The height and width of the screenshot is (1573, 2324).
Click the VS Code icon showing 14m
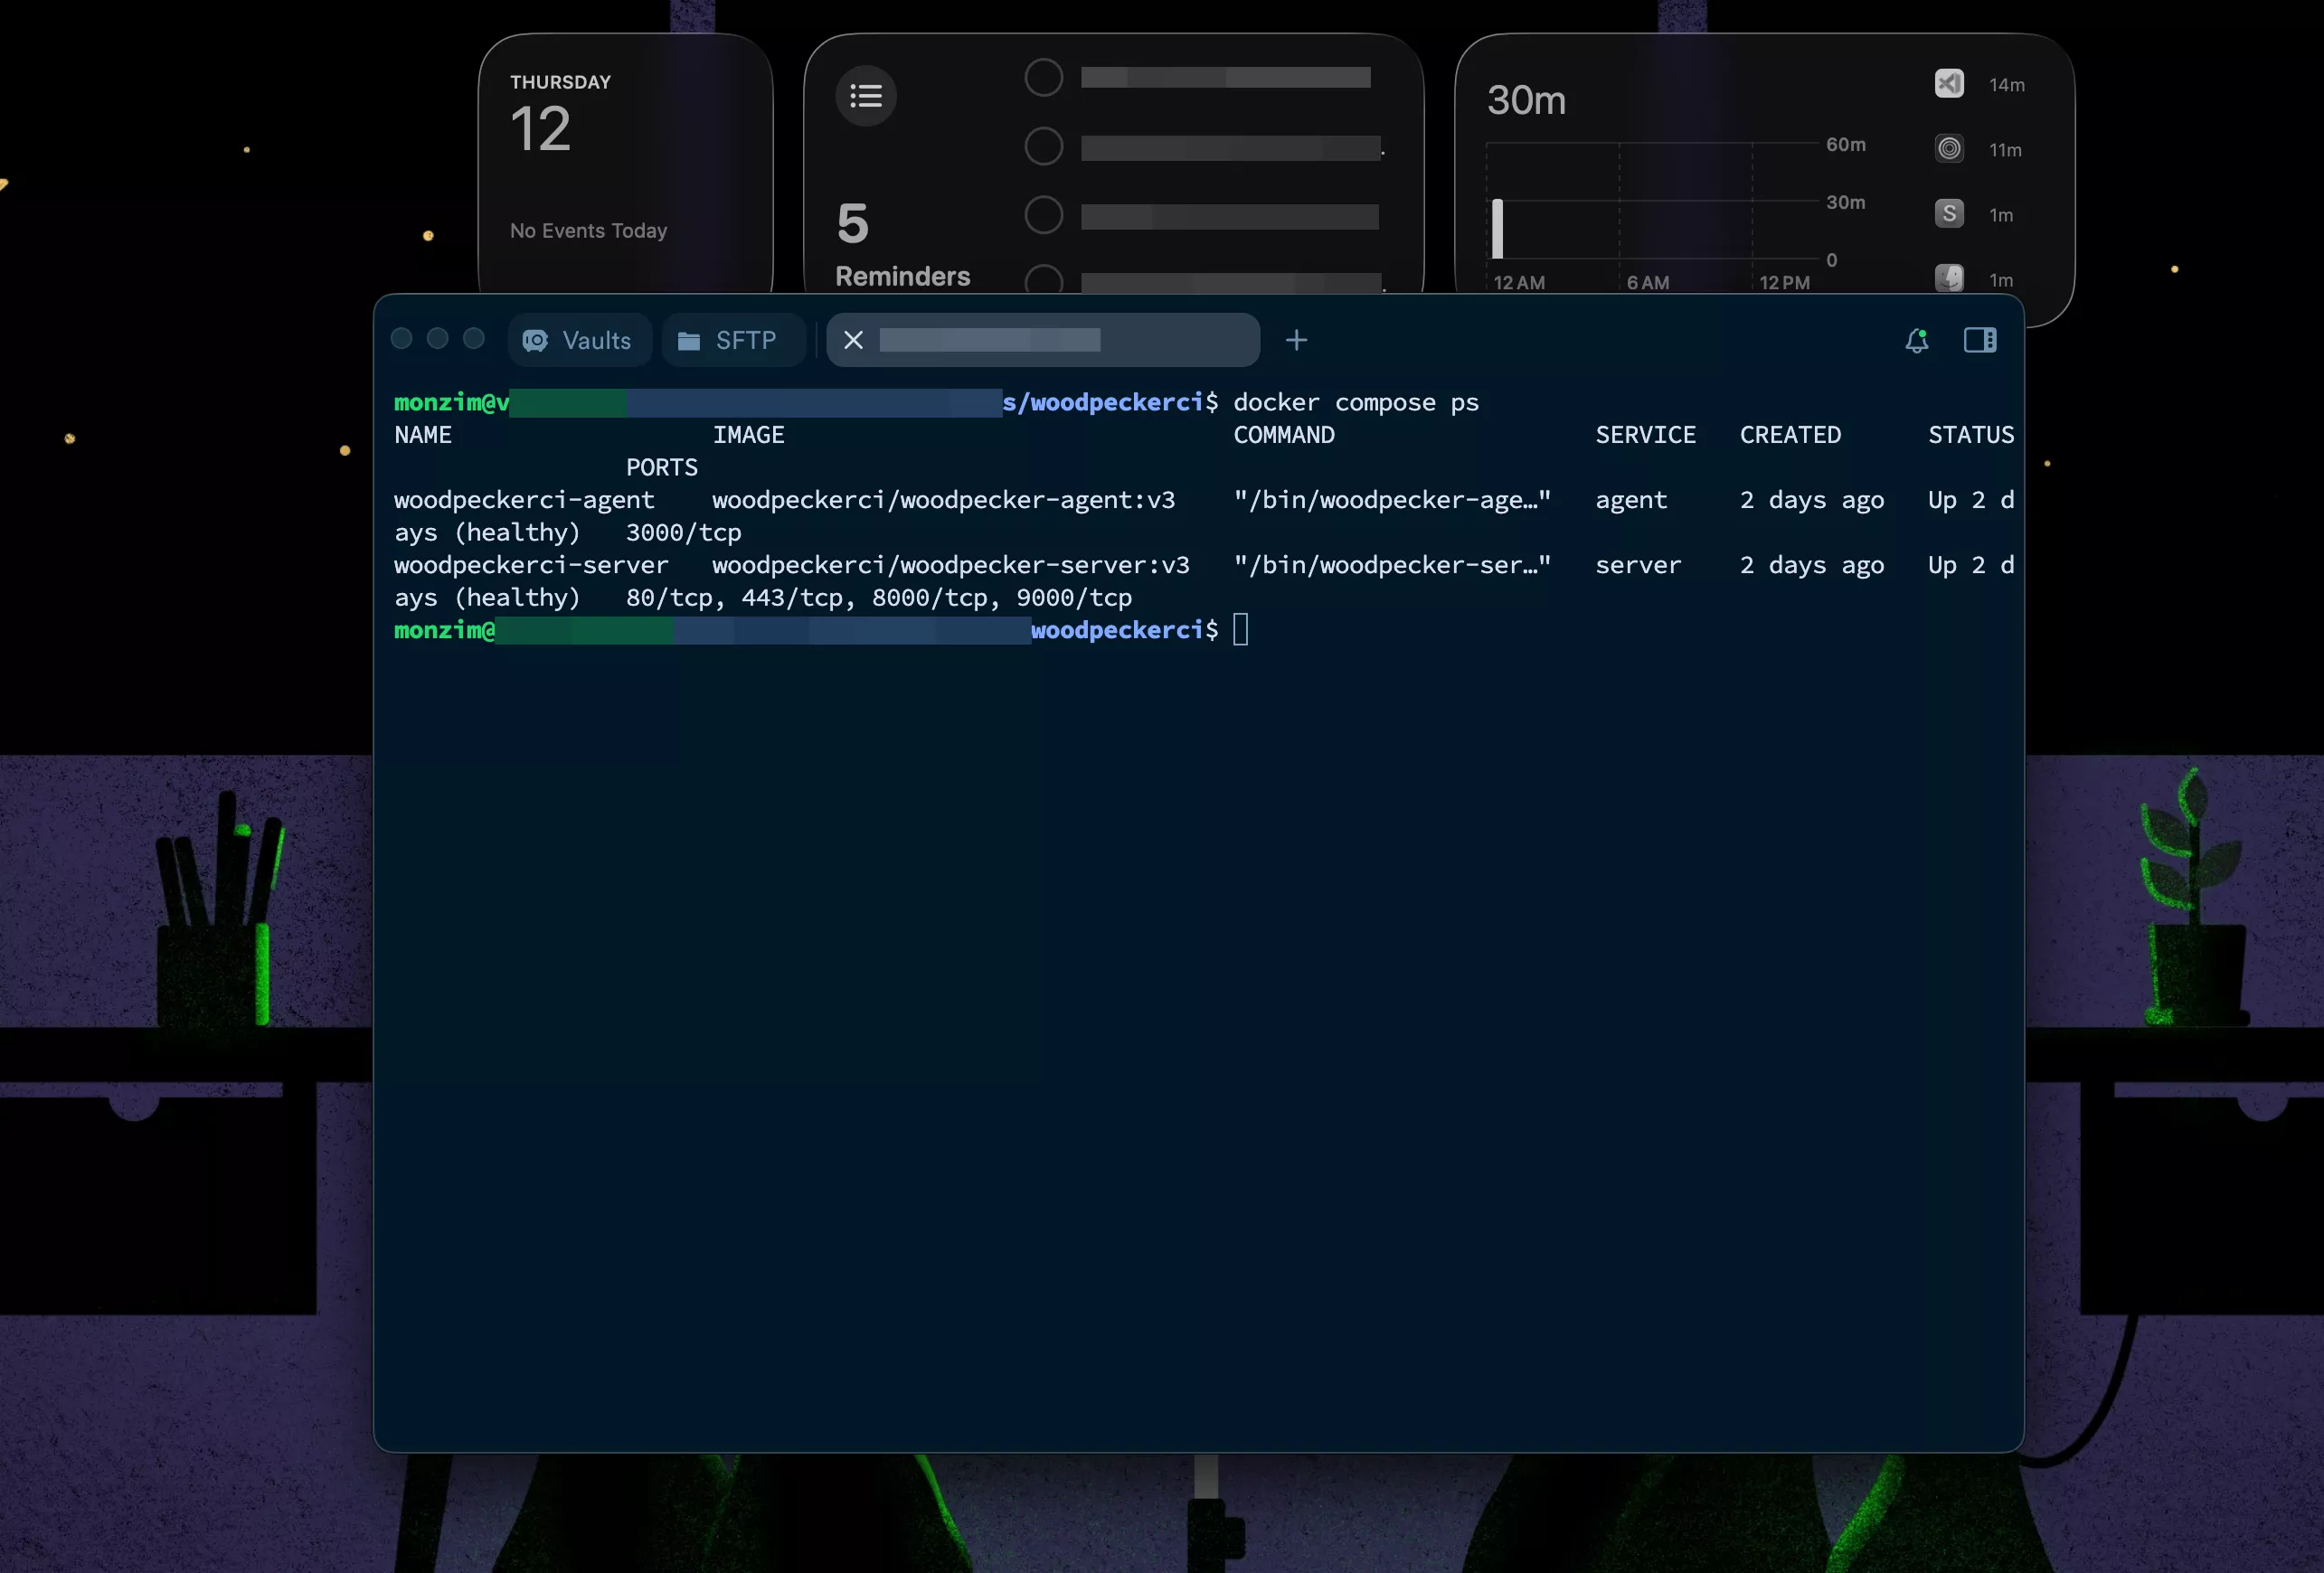[x=1949, y=83]
